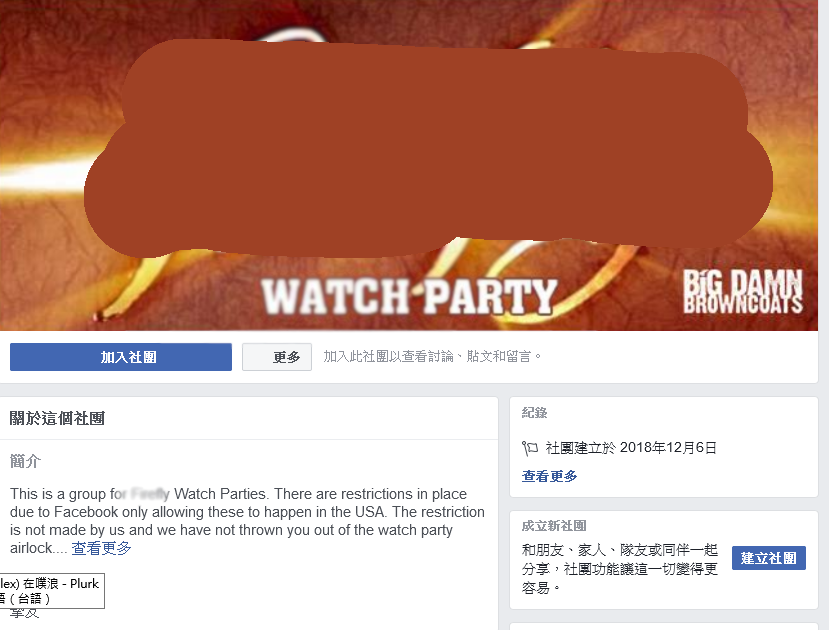Click the 建立社團 create group button

click(769, 558)
